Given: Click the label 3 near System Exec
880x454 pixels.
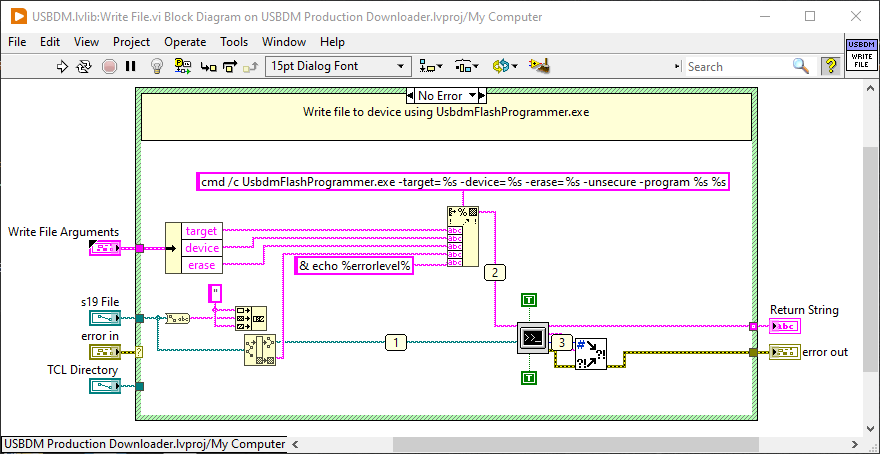Looking at the screenshot, I should (x=562, y=342).
